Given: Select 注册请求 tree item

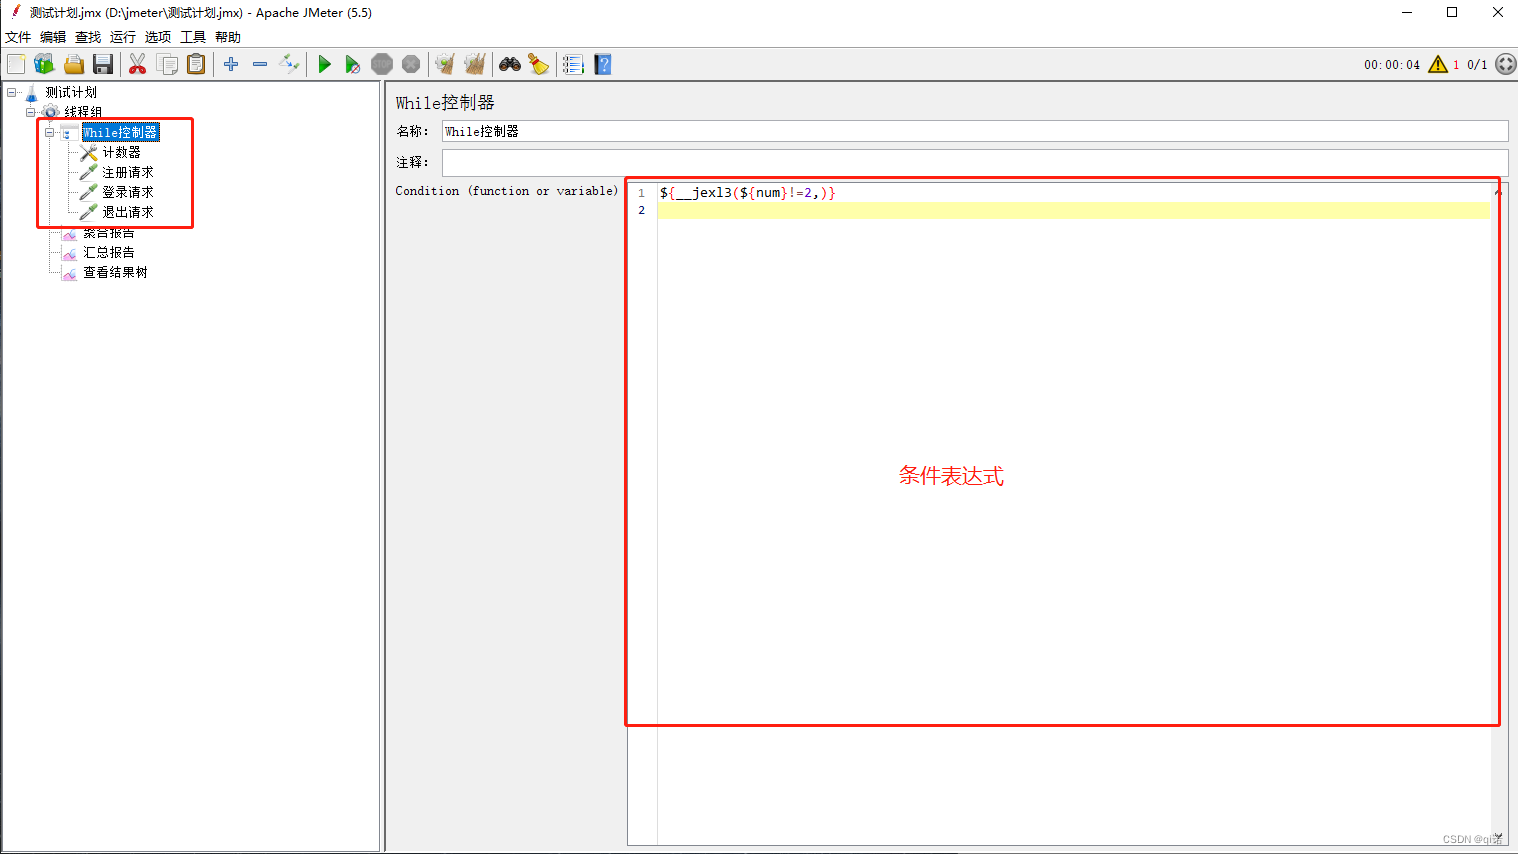Looking at the screenshot, I should (x=128, y=172).
